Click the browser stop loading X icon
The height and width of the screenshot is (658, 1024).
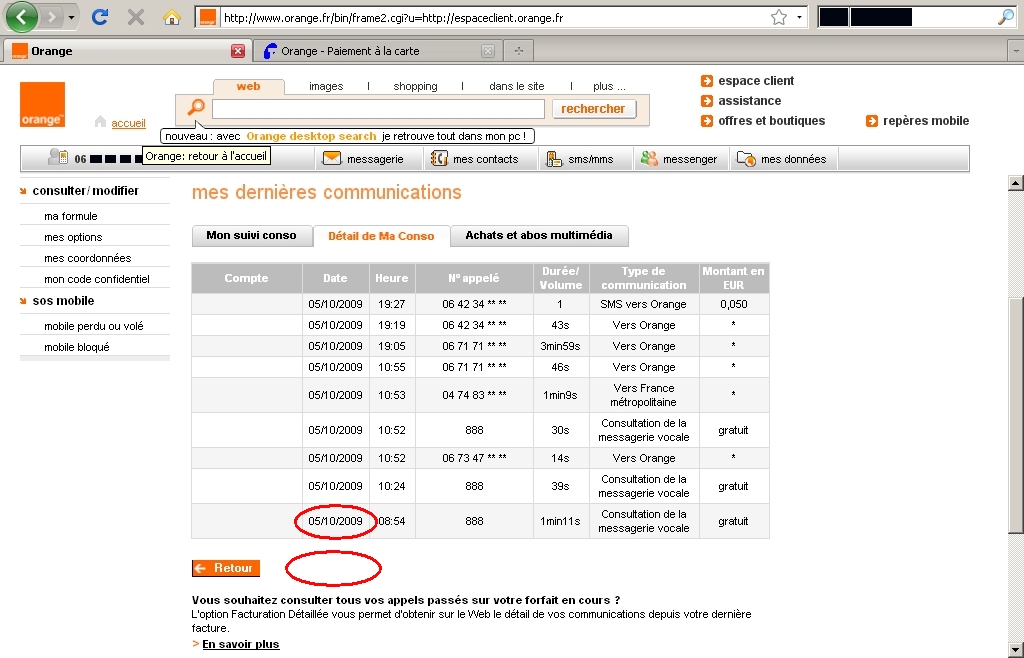(x=135, y=17)
